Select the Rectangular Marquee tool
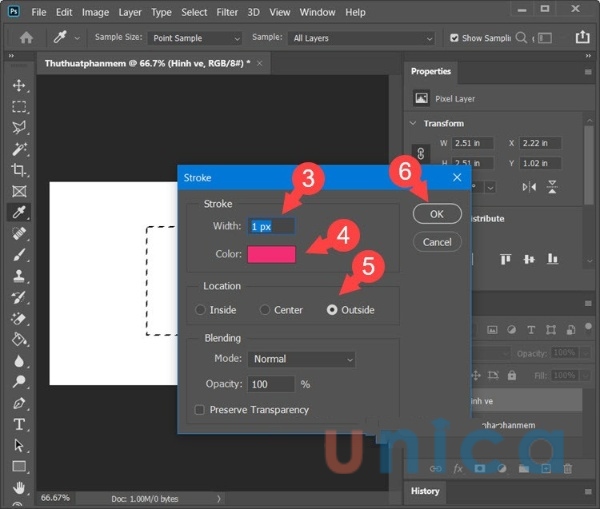Screen dimensions: 600x509 point(19,107)
